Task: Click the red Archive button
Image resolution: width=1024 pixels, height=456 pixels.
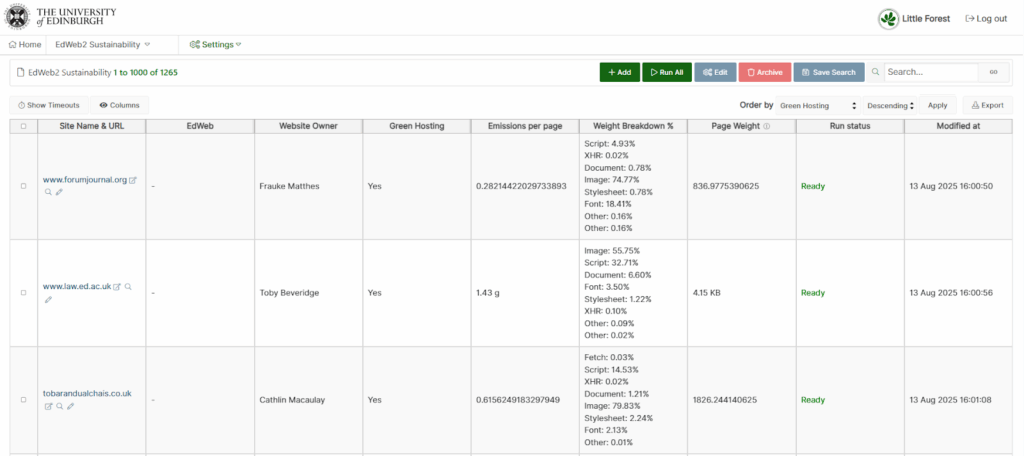Action: pos(764,72)
